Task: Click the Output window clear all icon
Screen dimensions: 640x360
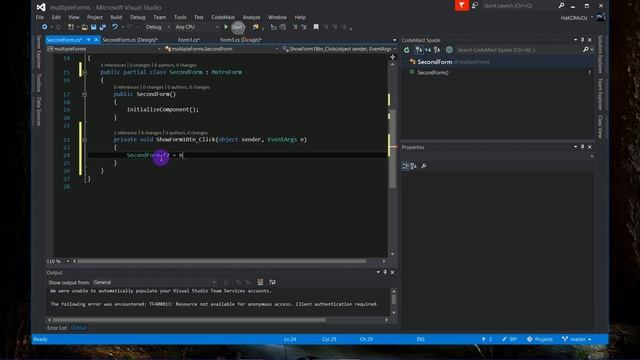Action: tap(260, 282)
